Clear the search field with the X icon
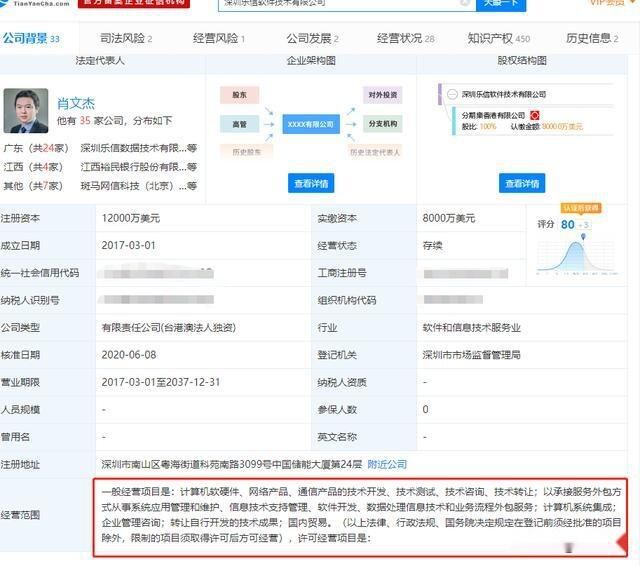The width and height of the screenshot is (640, 566). click(x=465, y=3)
